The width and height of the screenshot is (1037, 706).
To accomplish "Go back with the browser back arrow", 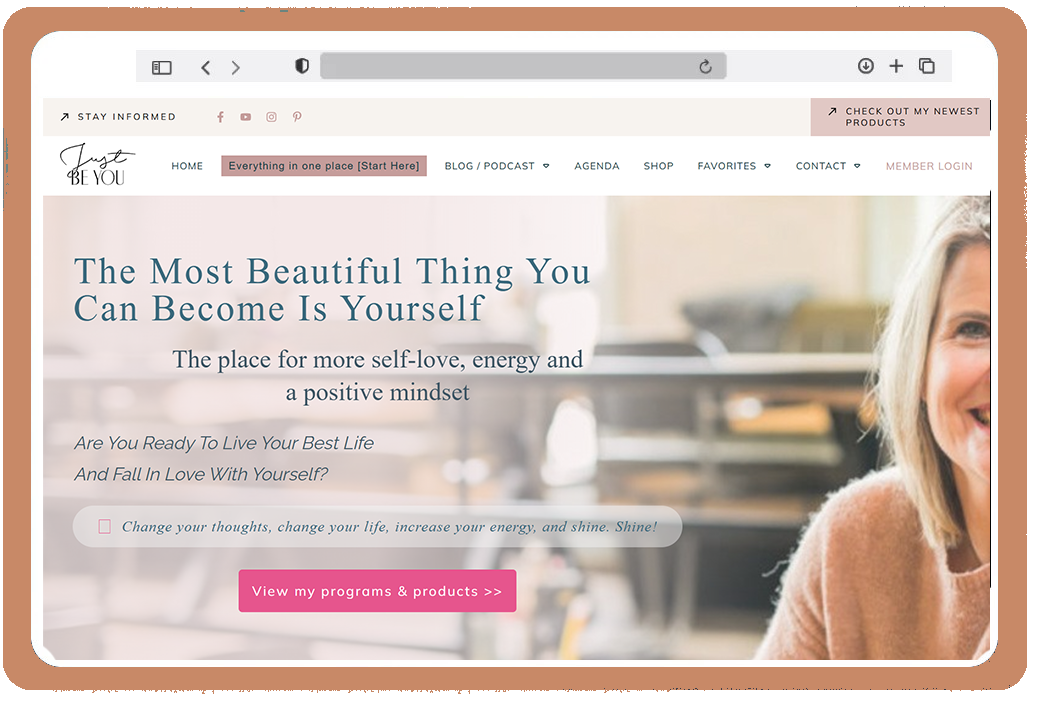I will (x=206, y=67).
